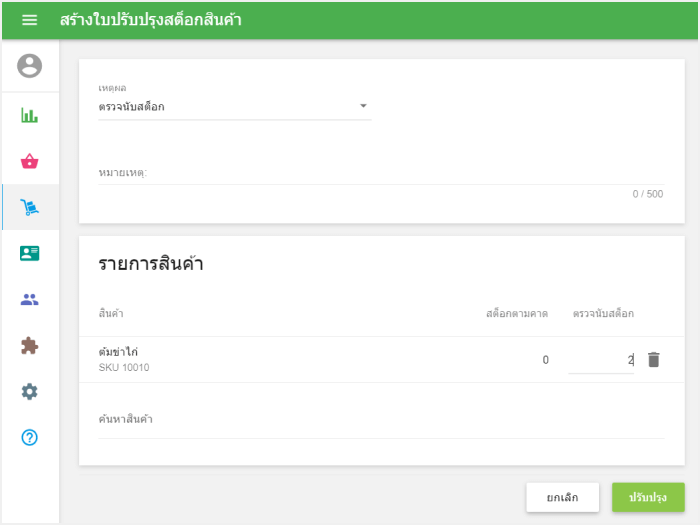Screen dimensions: 700x525
Task: Click the 0 / 500 character counter
Action: (x=648, y=194)
